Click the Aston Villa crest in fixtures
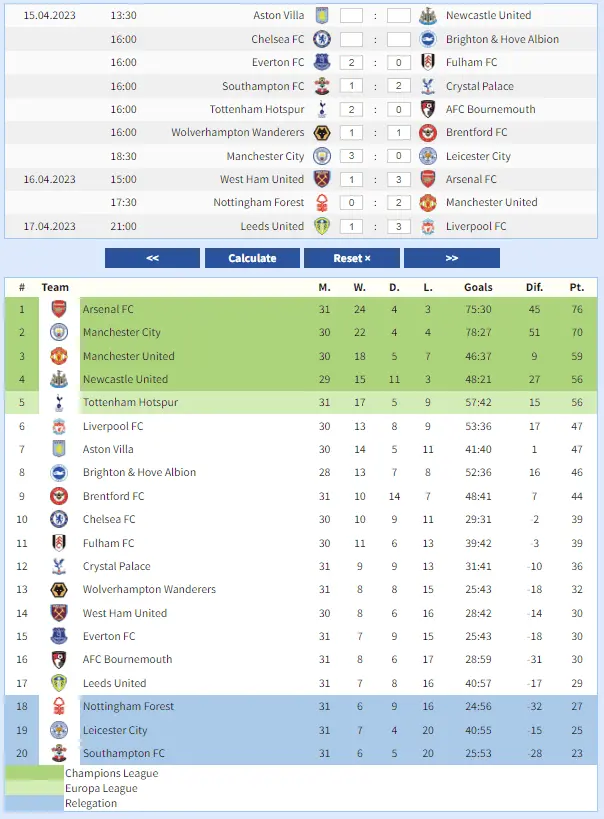Image resolution: width=604 pixels, height=819 pixels. click(322, 16)
